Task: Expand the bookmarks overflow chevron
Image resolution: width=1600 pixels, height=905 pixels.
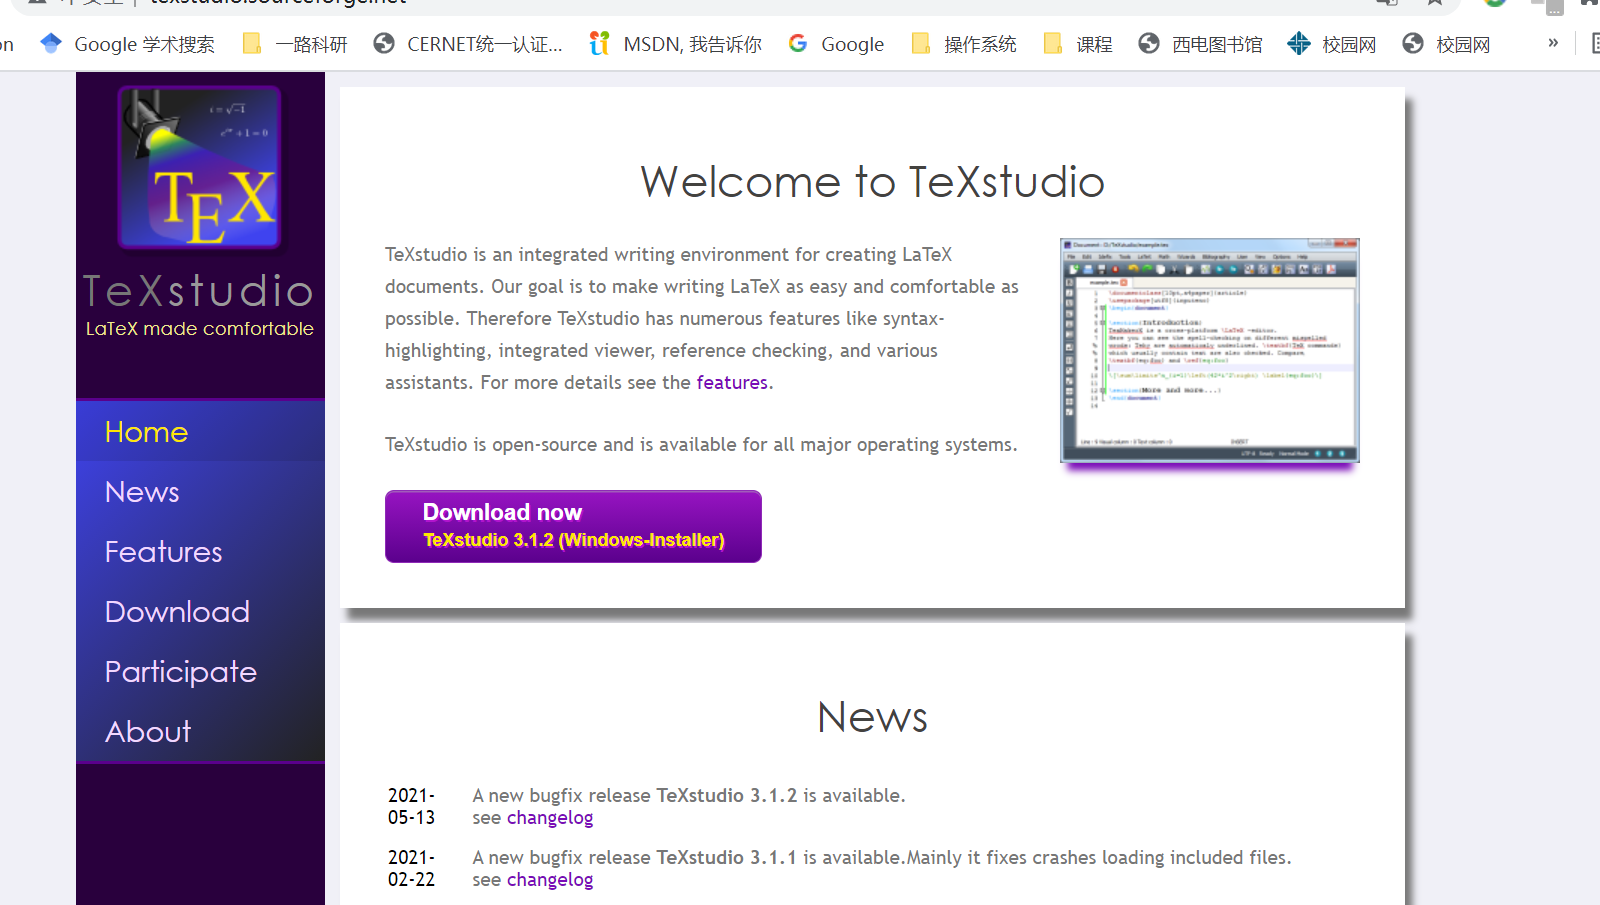Action: pyautogui.click(x=1553, y=43)
